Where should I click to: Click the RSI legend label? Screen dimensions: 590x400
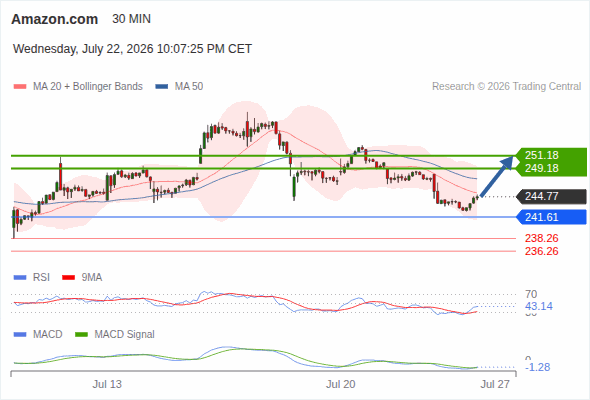point(41,278)
